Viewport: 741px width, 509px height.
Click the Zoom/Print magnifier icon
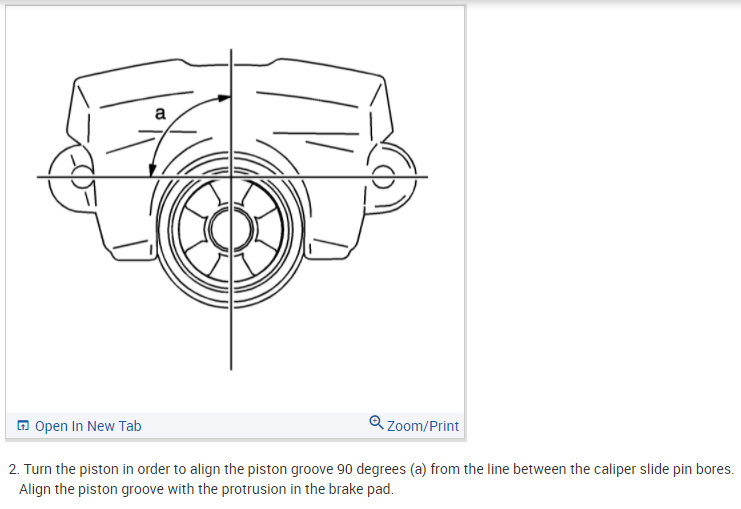pos(376,422)
